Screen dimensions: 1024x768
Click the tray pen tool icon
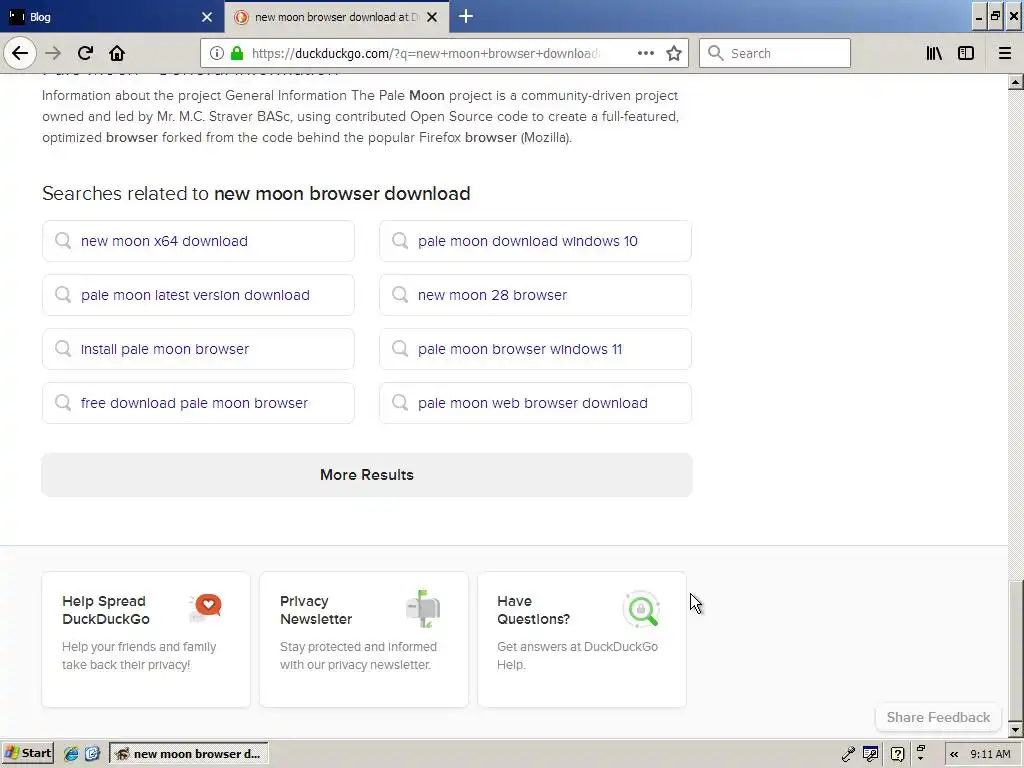(x=848, y=754)
